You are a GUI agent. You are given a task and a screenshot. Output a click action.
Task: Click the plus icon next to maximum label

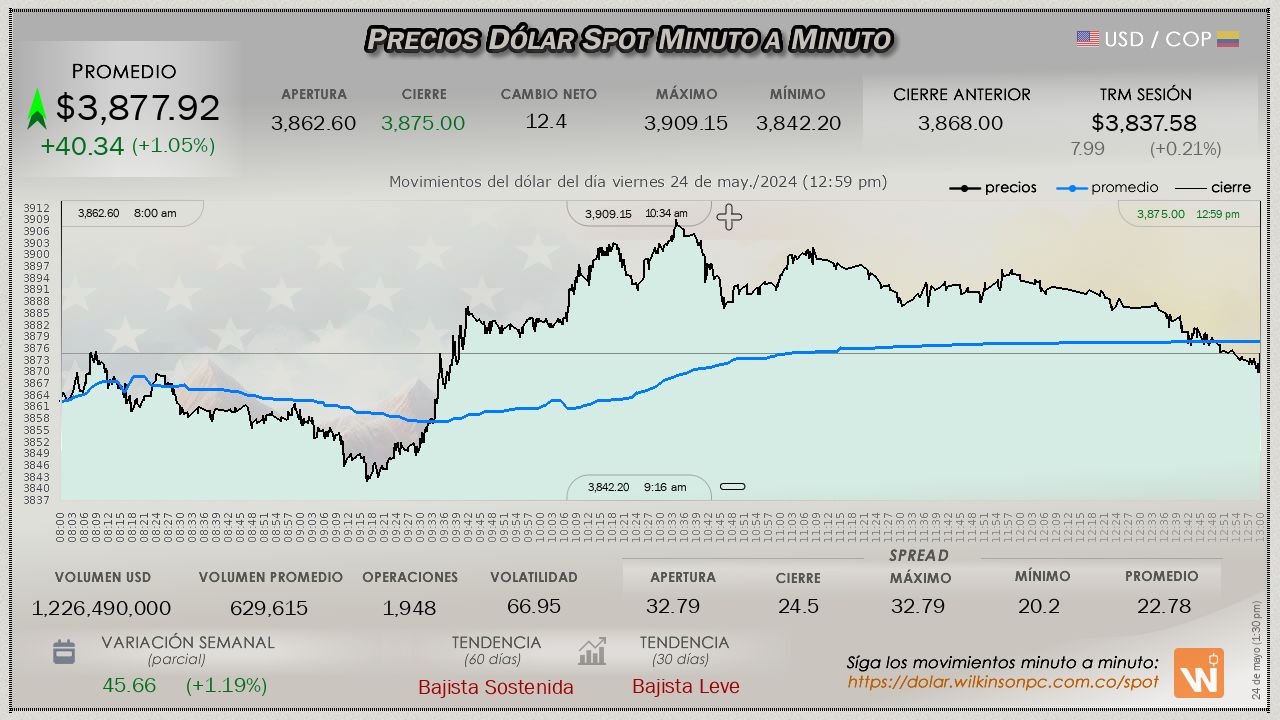tap(729, 217)
